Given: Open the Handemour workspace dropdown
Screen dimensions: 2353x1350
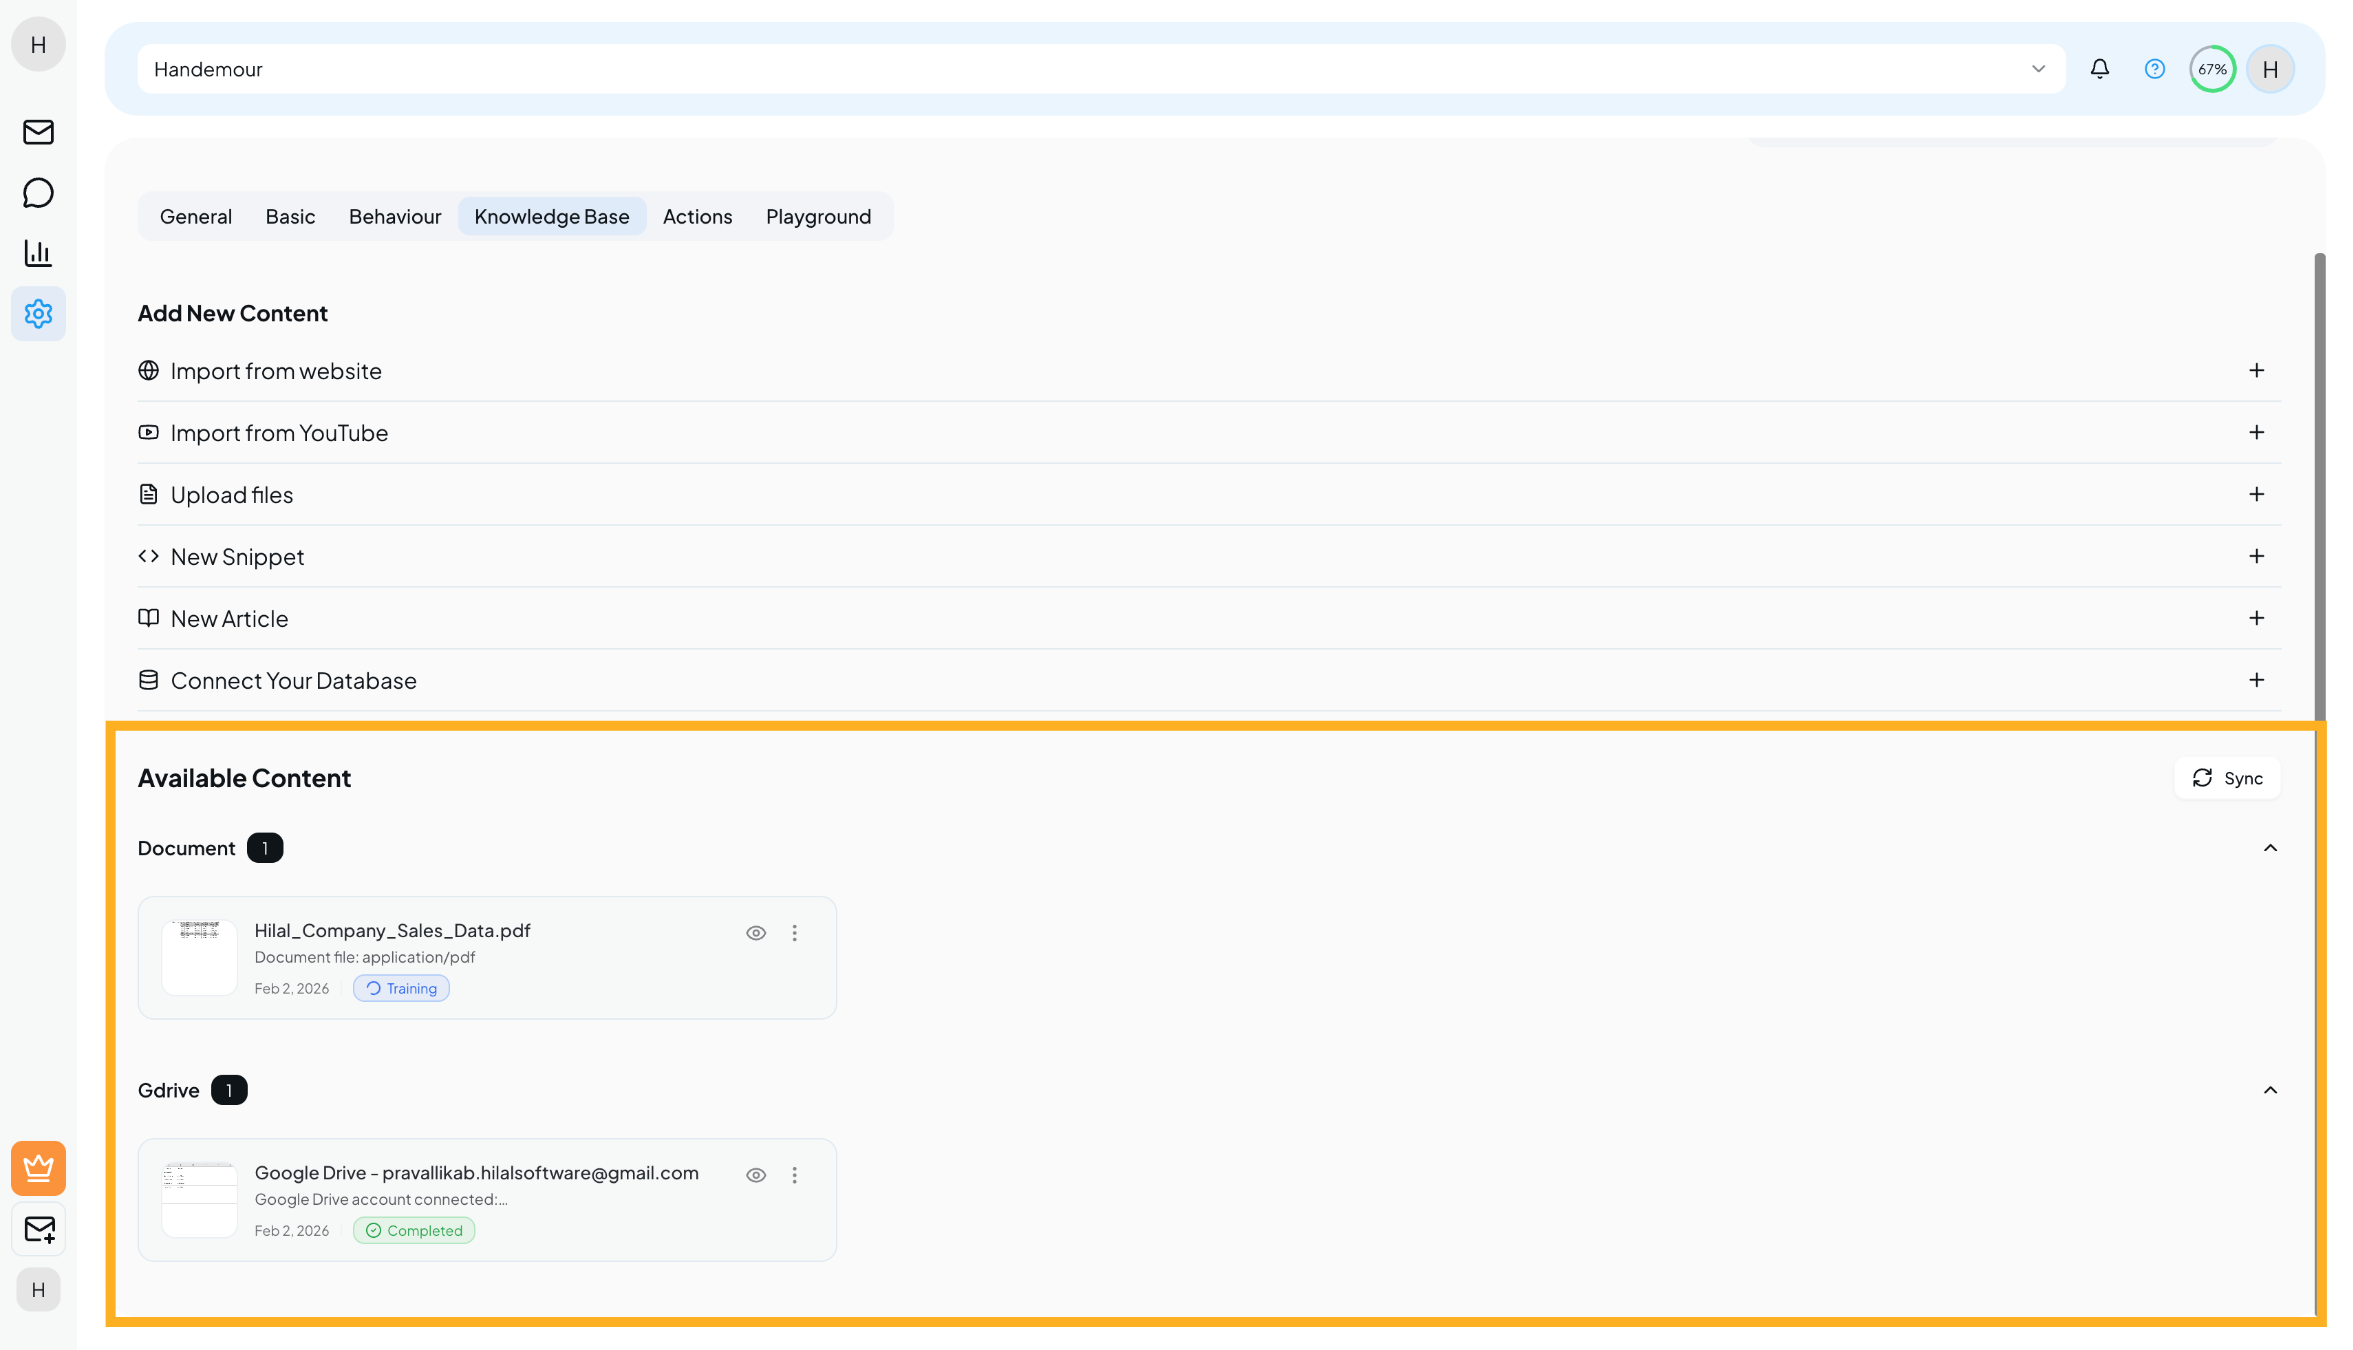Looking at the screenshot, I should [x=2038, y=68].
